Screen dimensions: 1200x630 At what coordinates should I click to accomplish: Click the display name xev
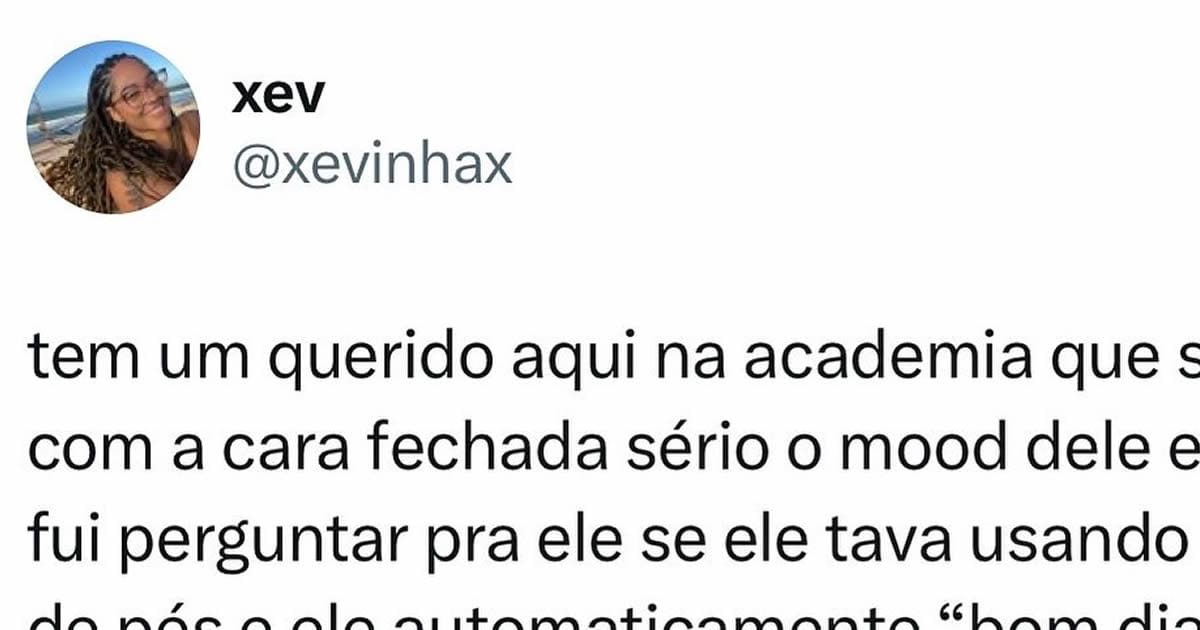(277, 96)
